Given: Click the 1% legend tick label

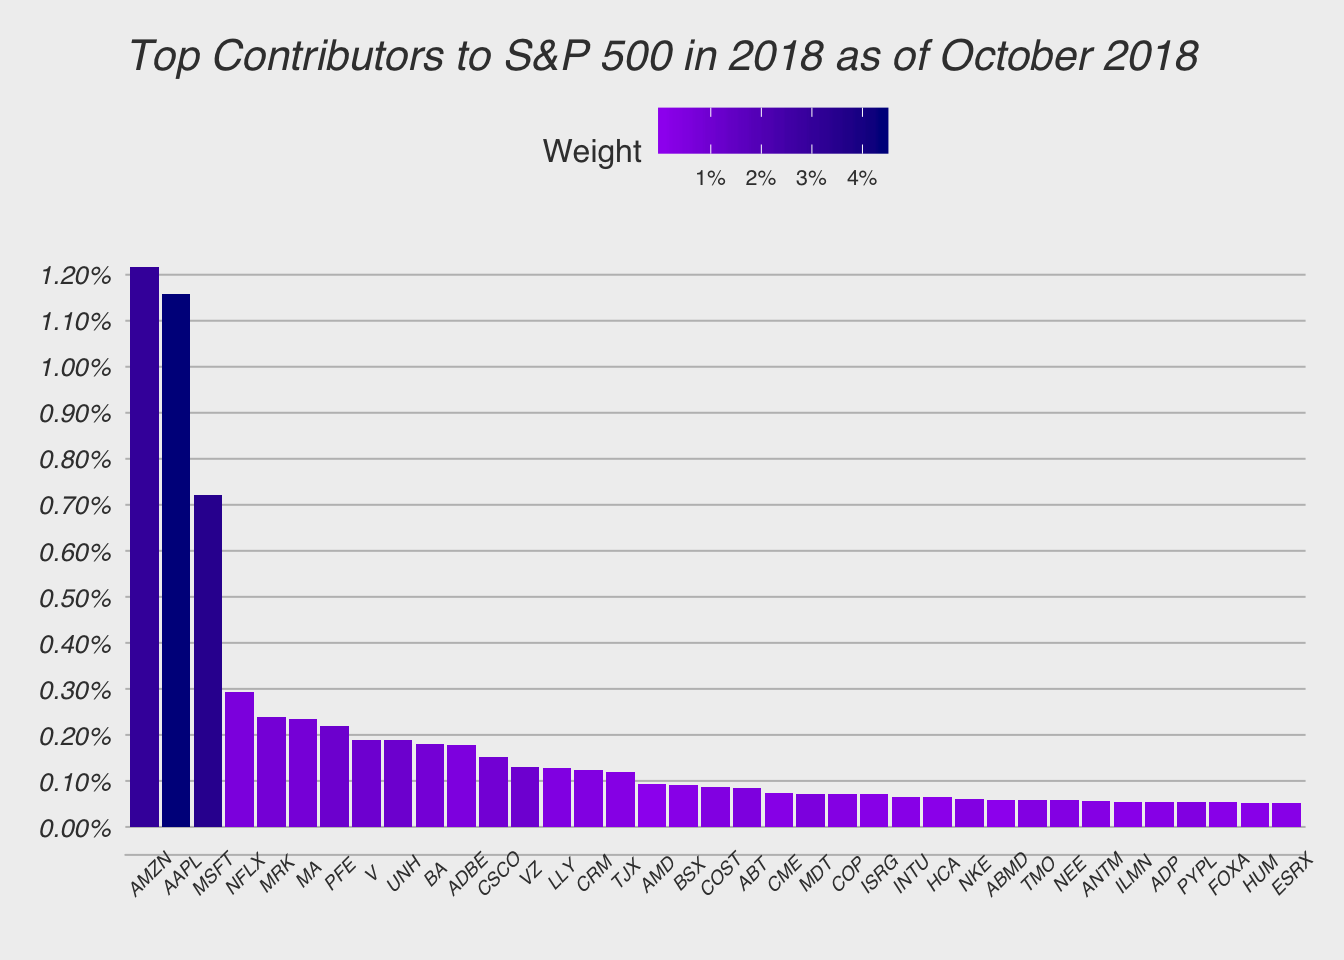Looking at the screenshot, I should pyautogui.click(x=710, y=179).
